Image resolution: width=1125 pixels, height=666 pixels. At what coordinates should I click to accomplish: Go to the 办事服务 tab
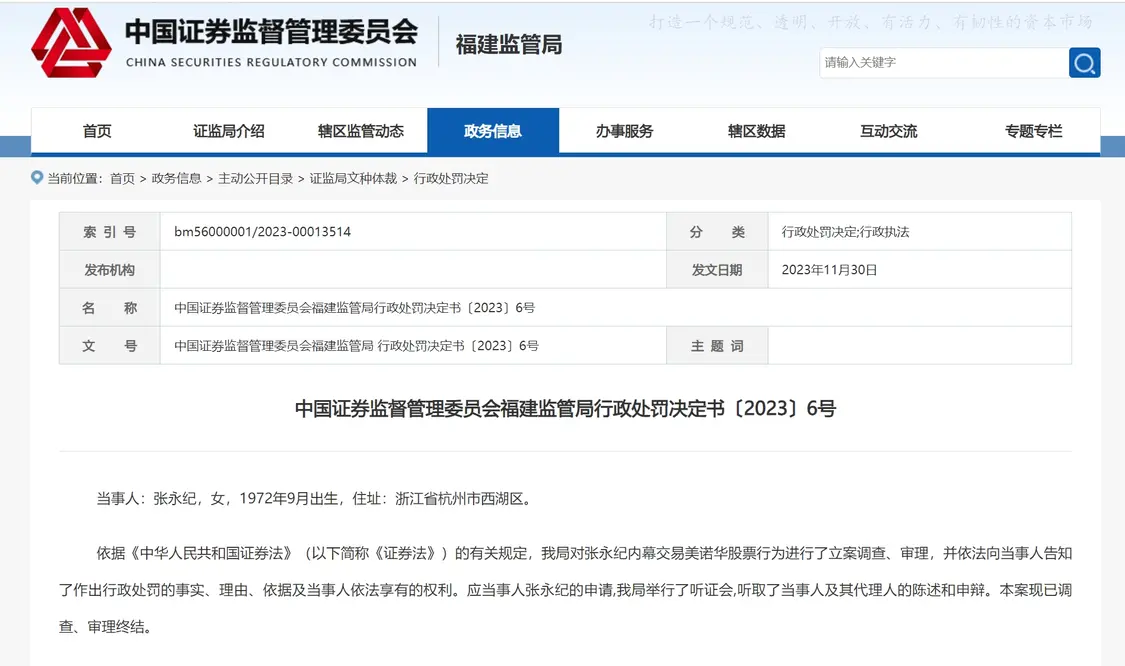pyautogui.click(x=625, y=131)
